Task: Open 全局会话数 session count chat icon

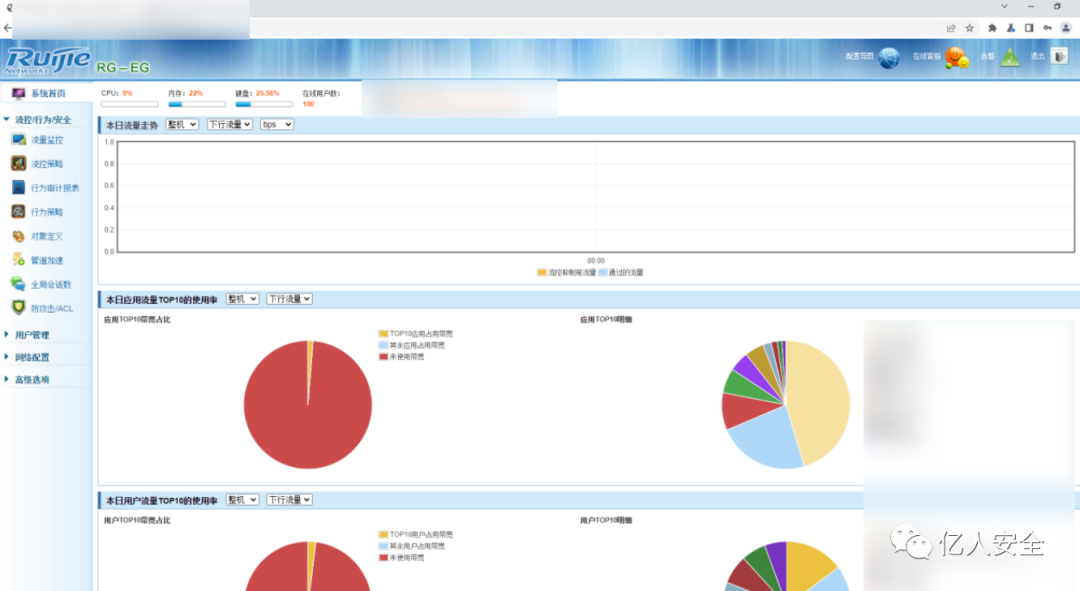Action: coord(19,284)
